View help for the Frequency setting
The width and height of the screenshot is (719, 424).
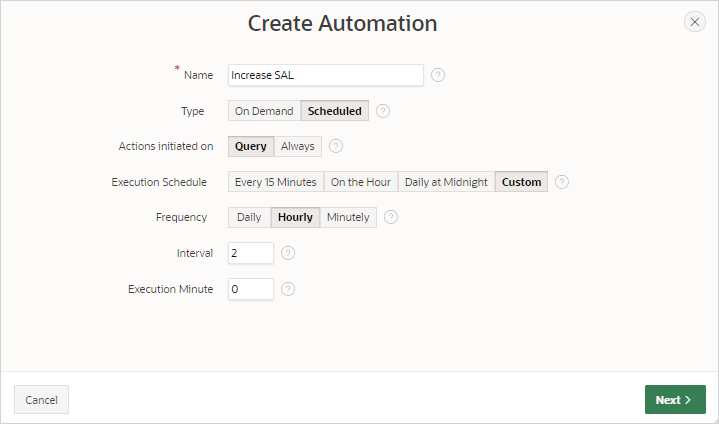pyautogui.click(x=391, y=217)
